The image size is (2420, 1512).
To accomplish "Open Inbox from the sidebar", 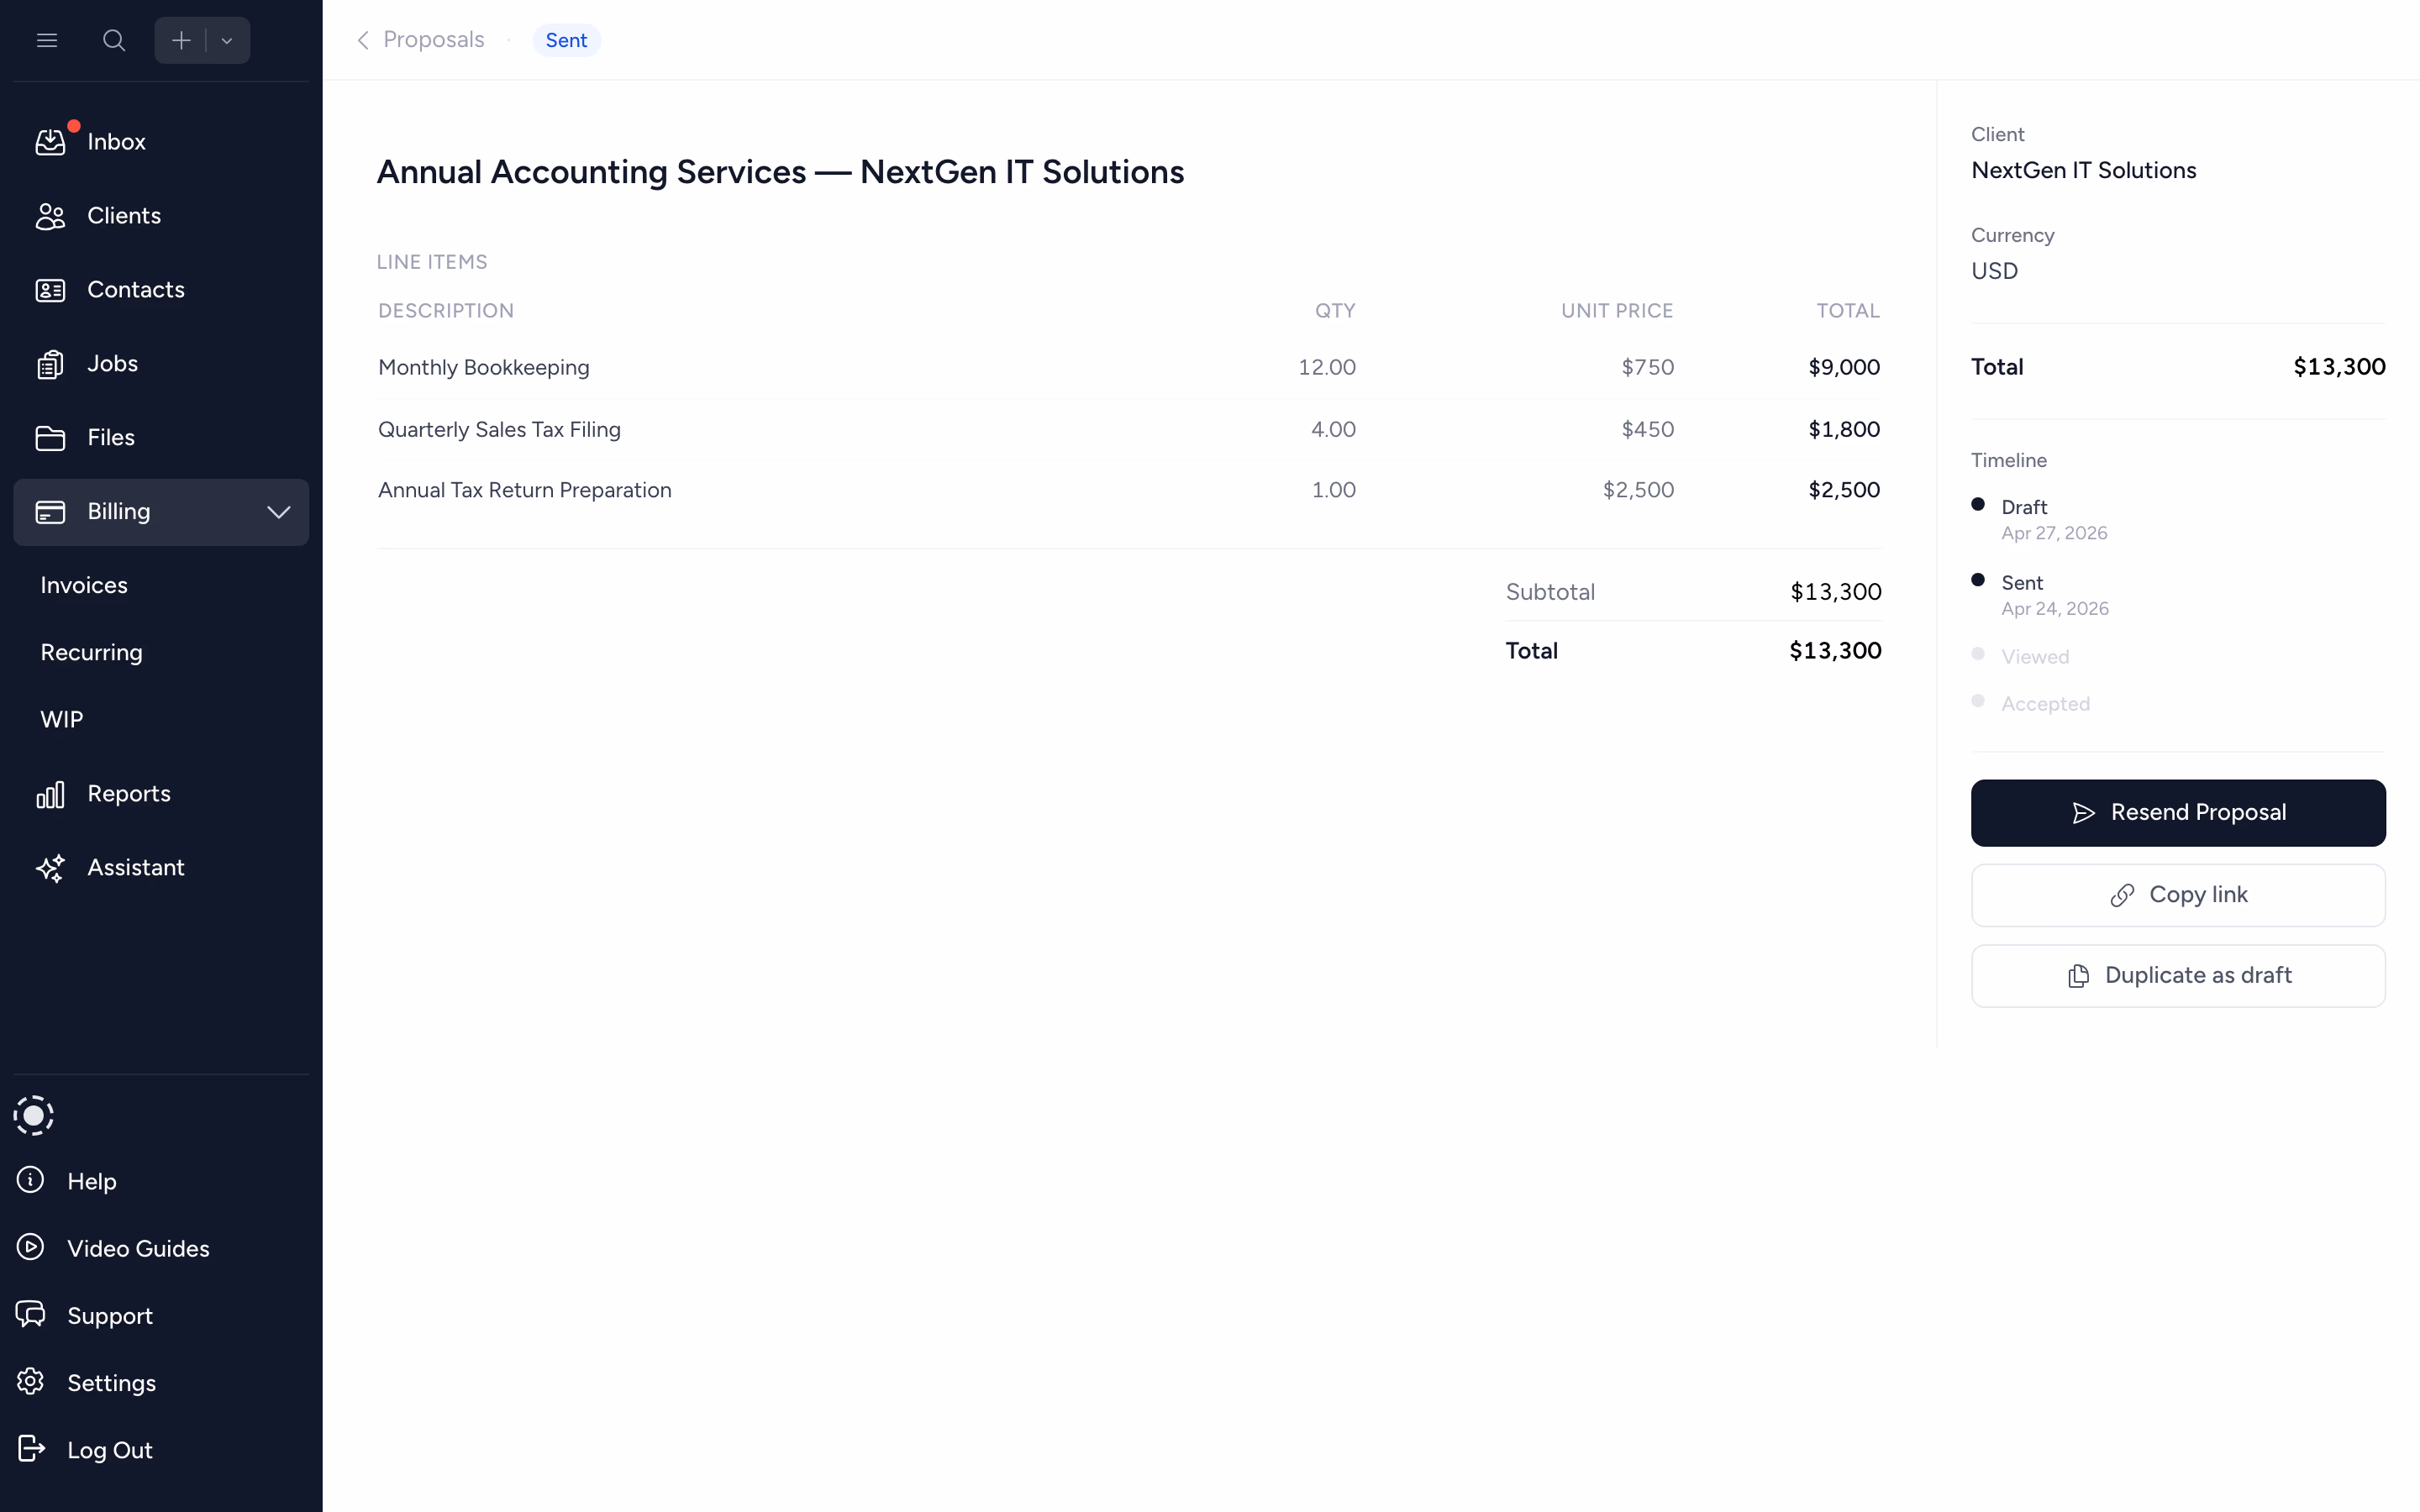I will [116, 142].
